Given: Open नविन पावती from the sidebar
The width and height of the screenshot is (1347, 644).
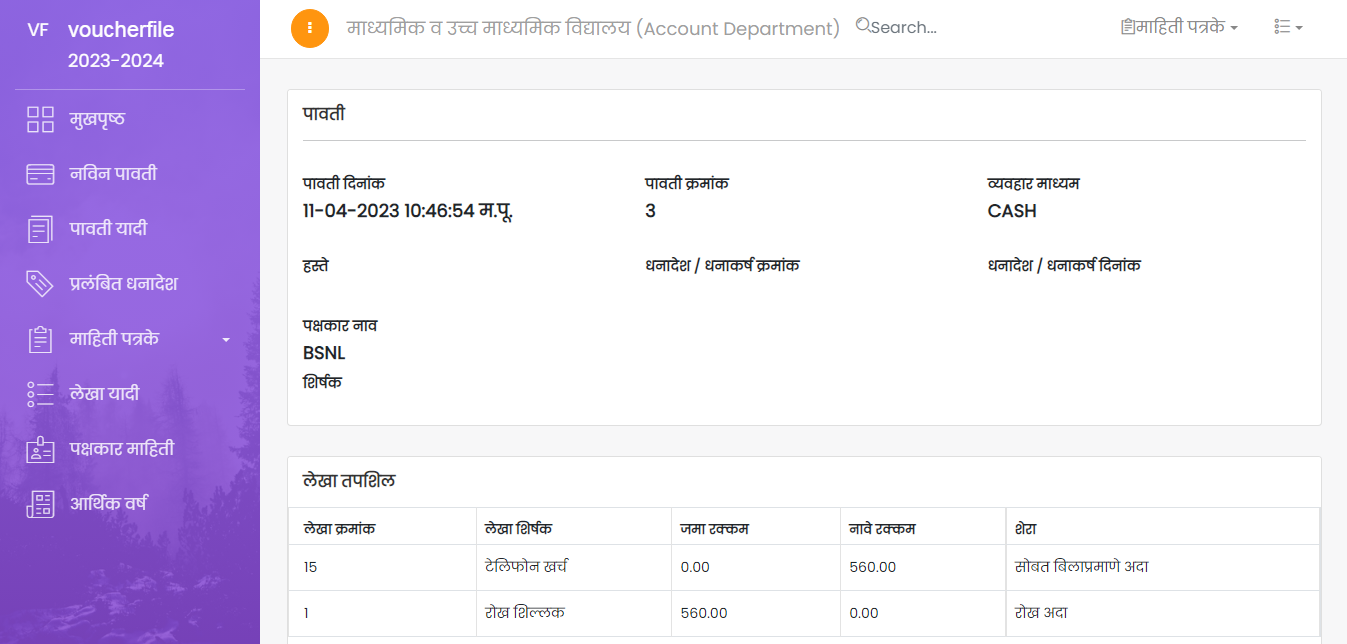Looking at the screenshot, I should [113, 174].
